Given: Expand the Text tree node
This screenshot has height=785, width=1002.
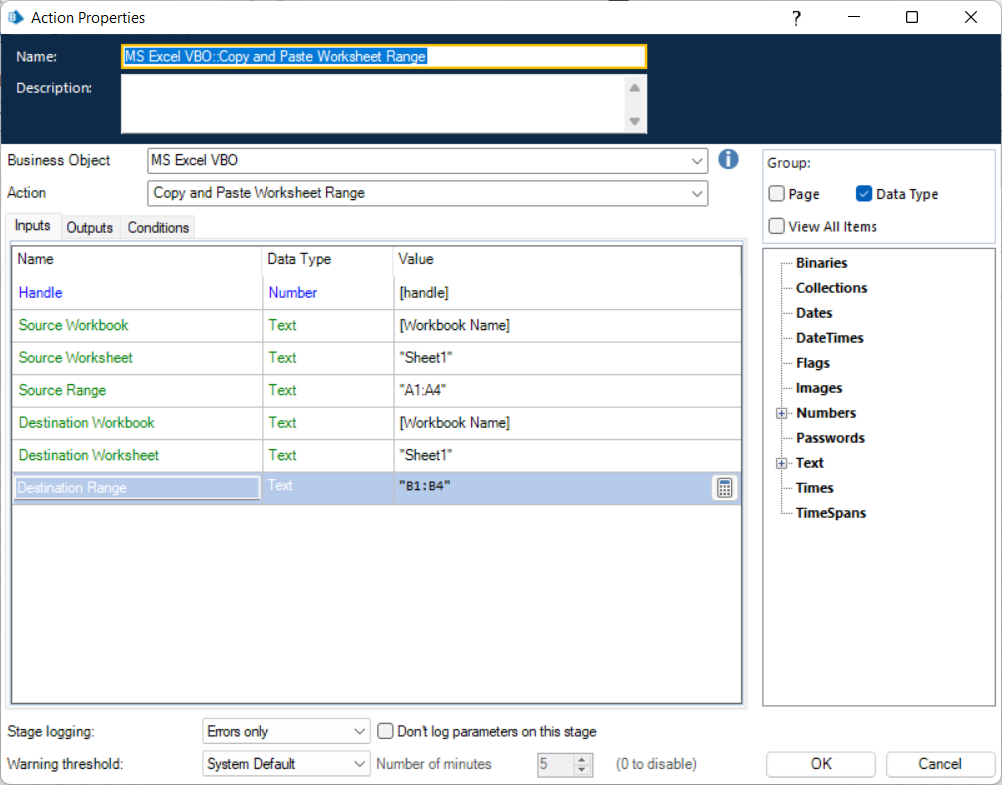Looking at the screenshot, I should pyautogui.click(x=782, y=463).
